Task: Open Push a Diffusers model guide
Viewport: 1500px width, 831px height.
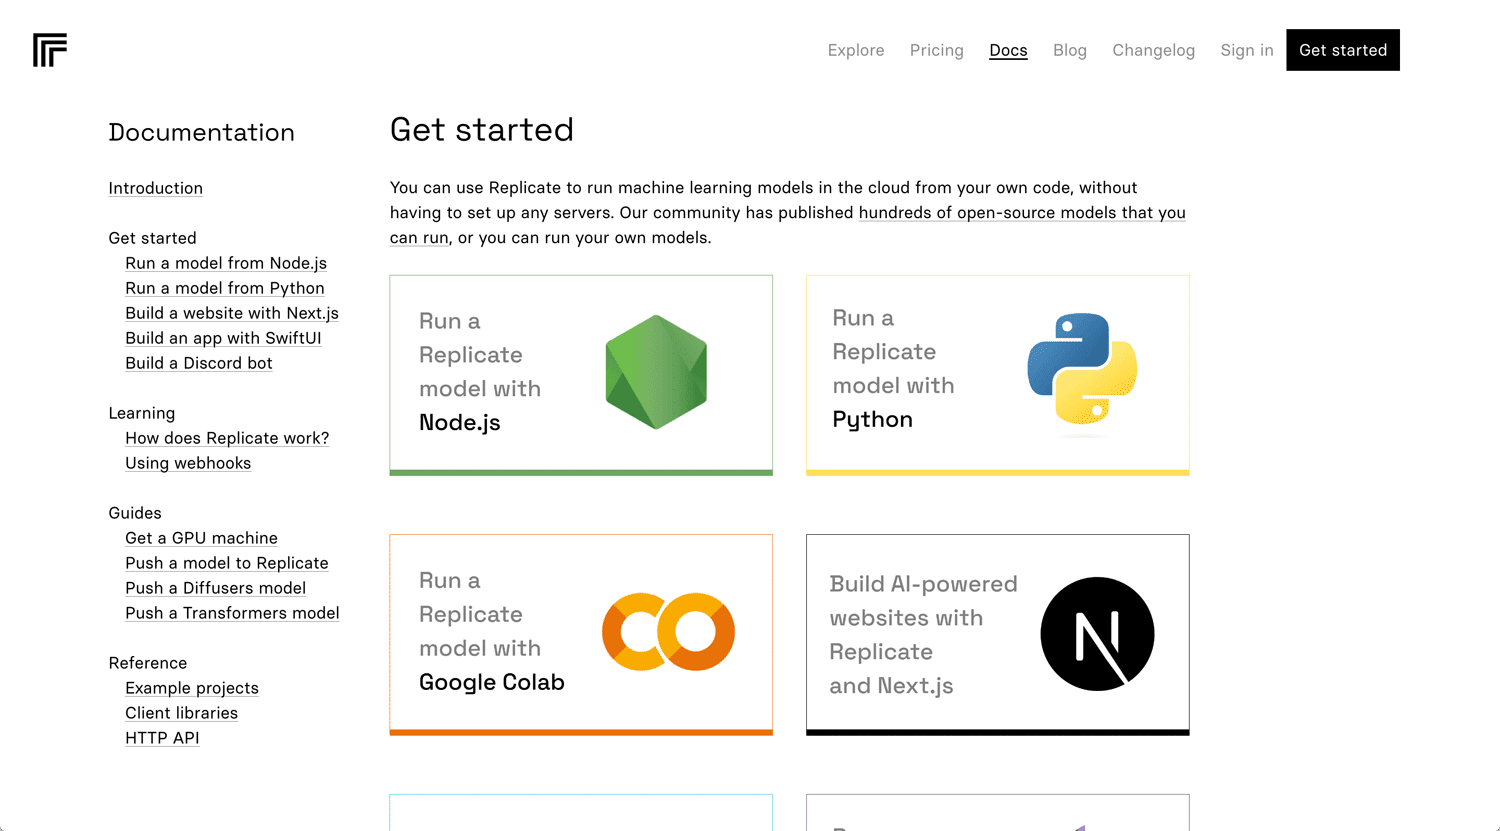Action: coord(216,588)
